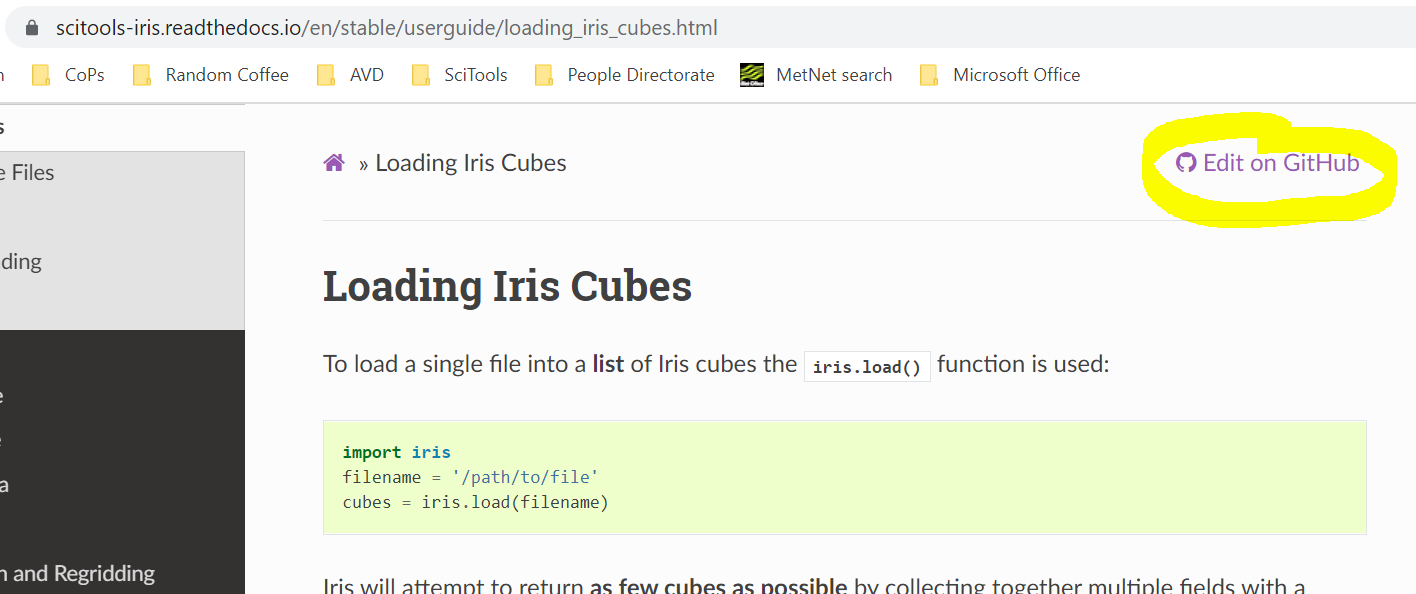Viewport: 1416px width, 594px height.
Task: Click the Microsoft Office bookmark folder icon
Action: [928, 74]
